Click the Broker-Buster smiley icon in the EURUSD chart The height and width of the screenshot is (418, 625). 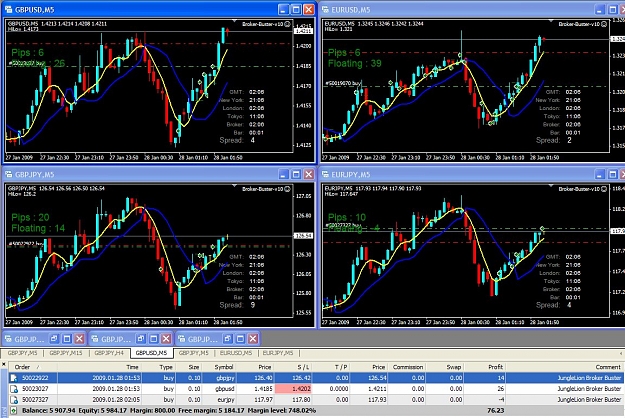[x=604, y=24]
